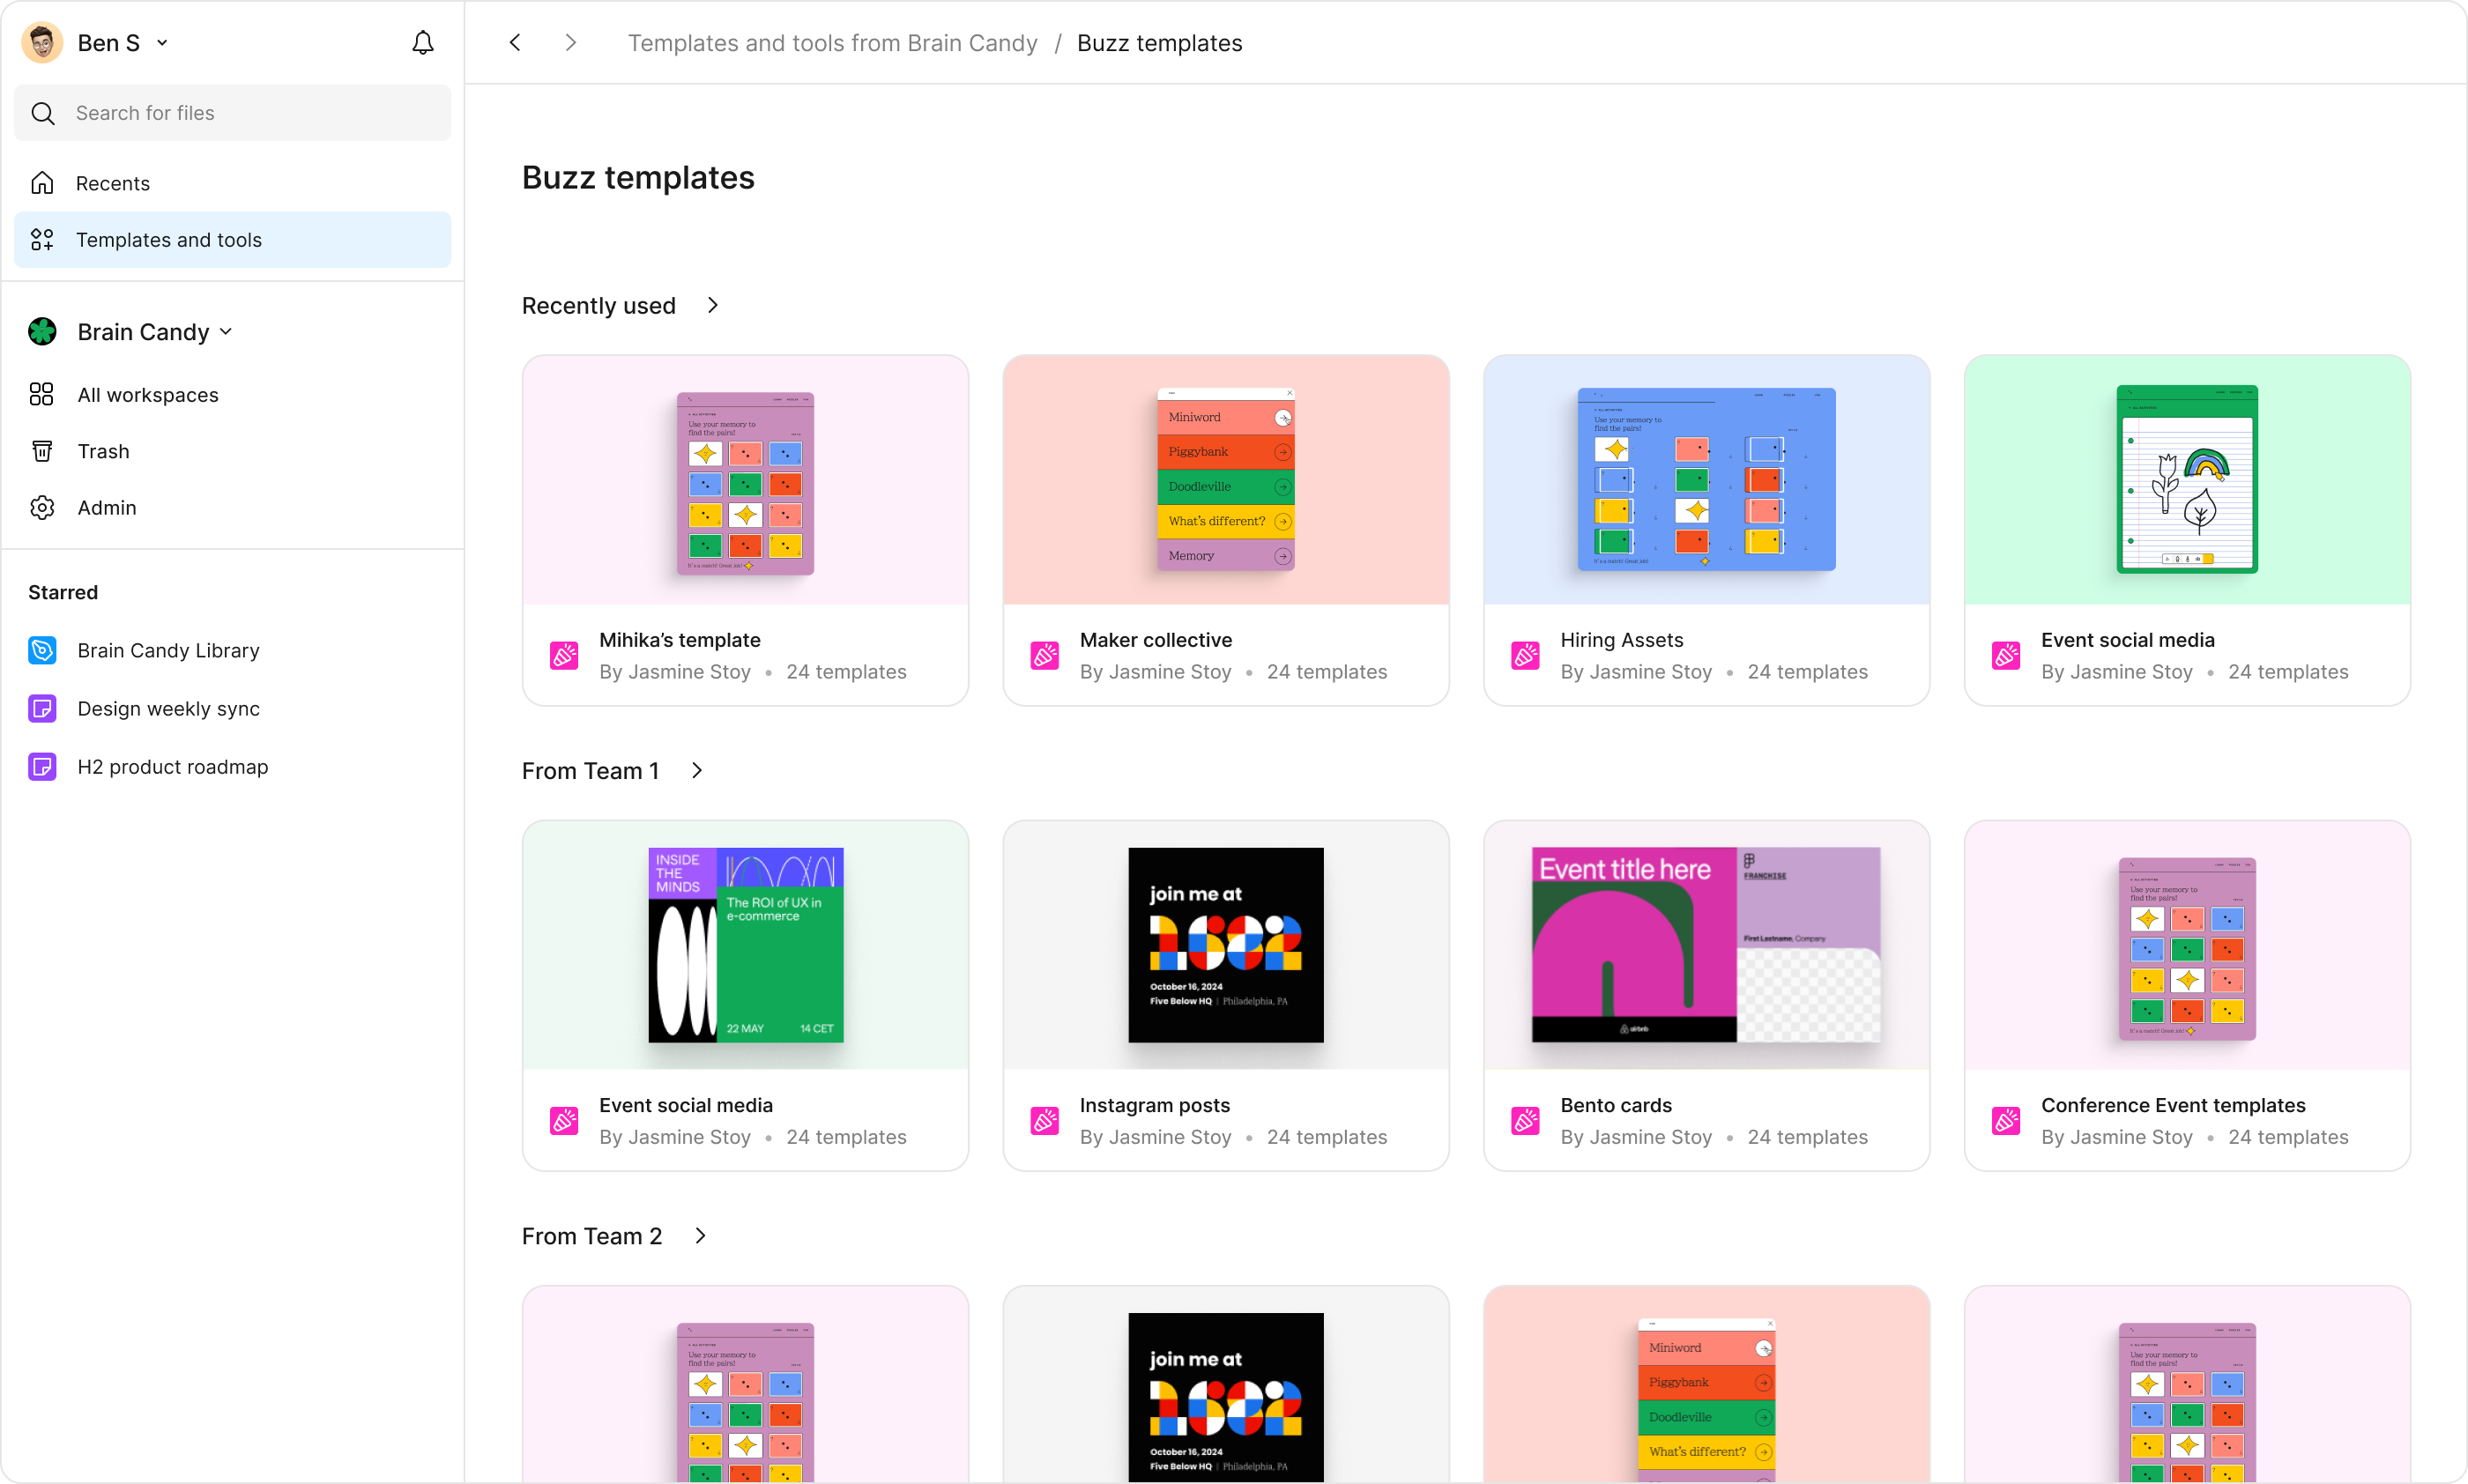The image size is (2468, 1484).
Task: Click the Templates and tools breadcrumb link
Action: coord(832,43)
